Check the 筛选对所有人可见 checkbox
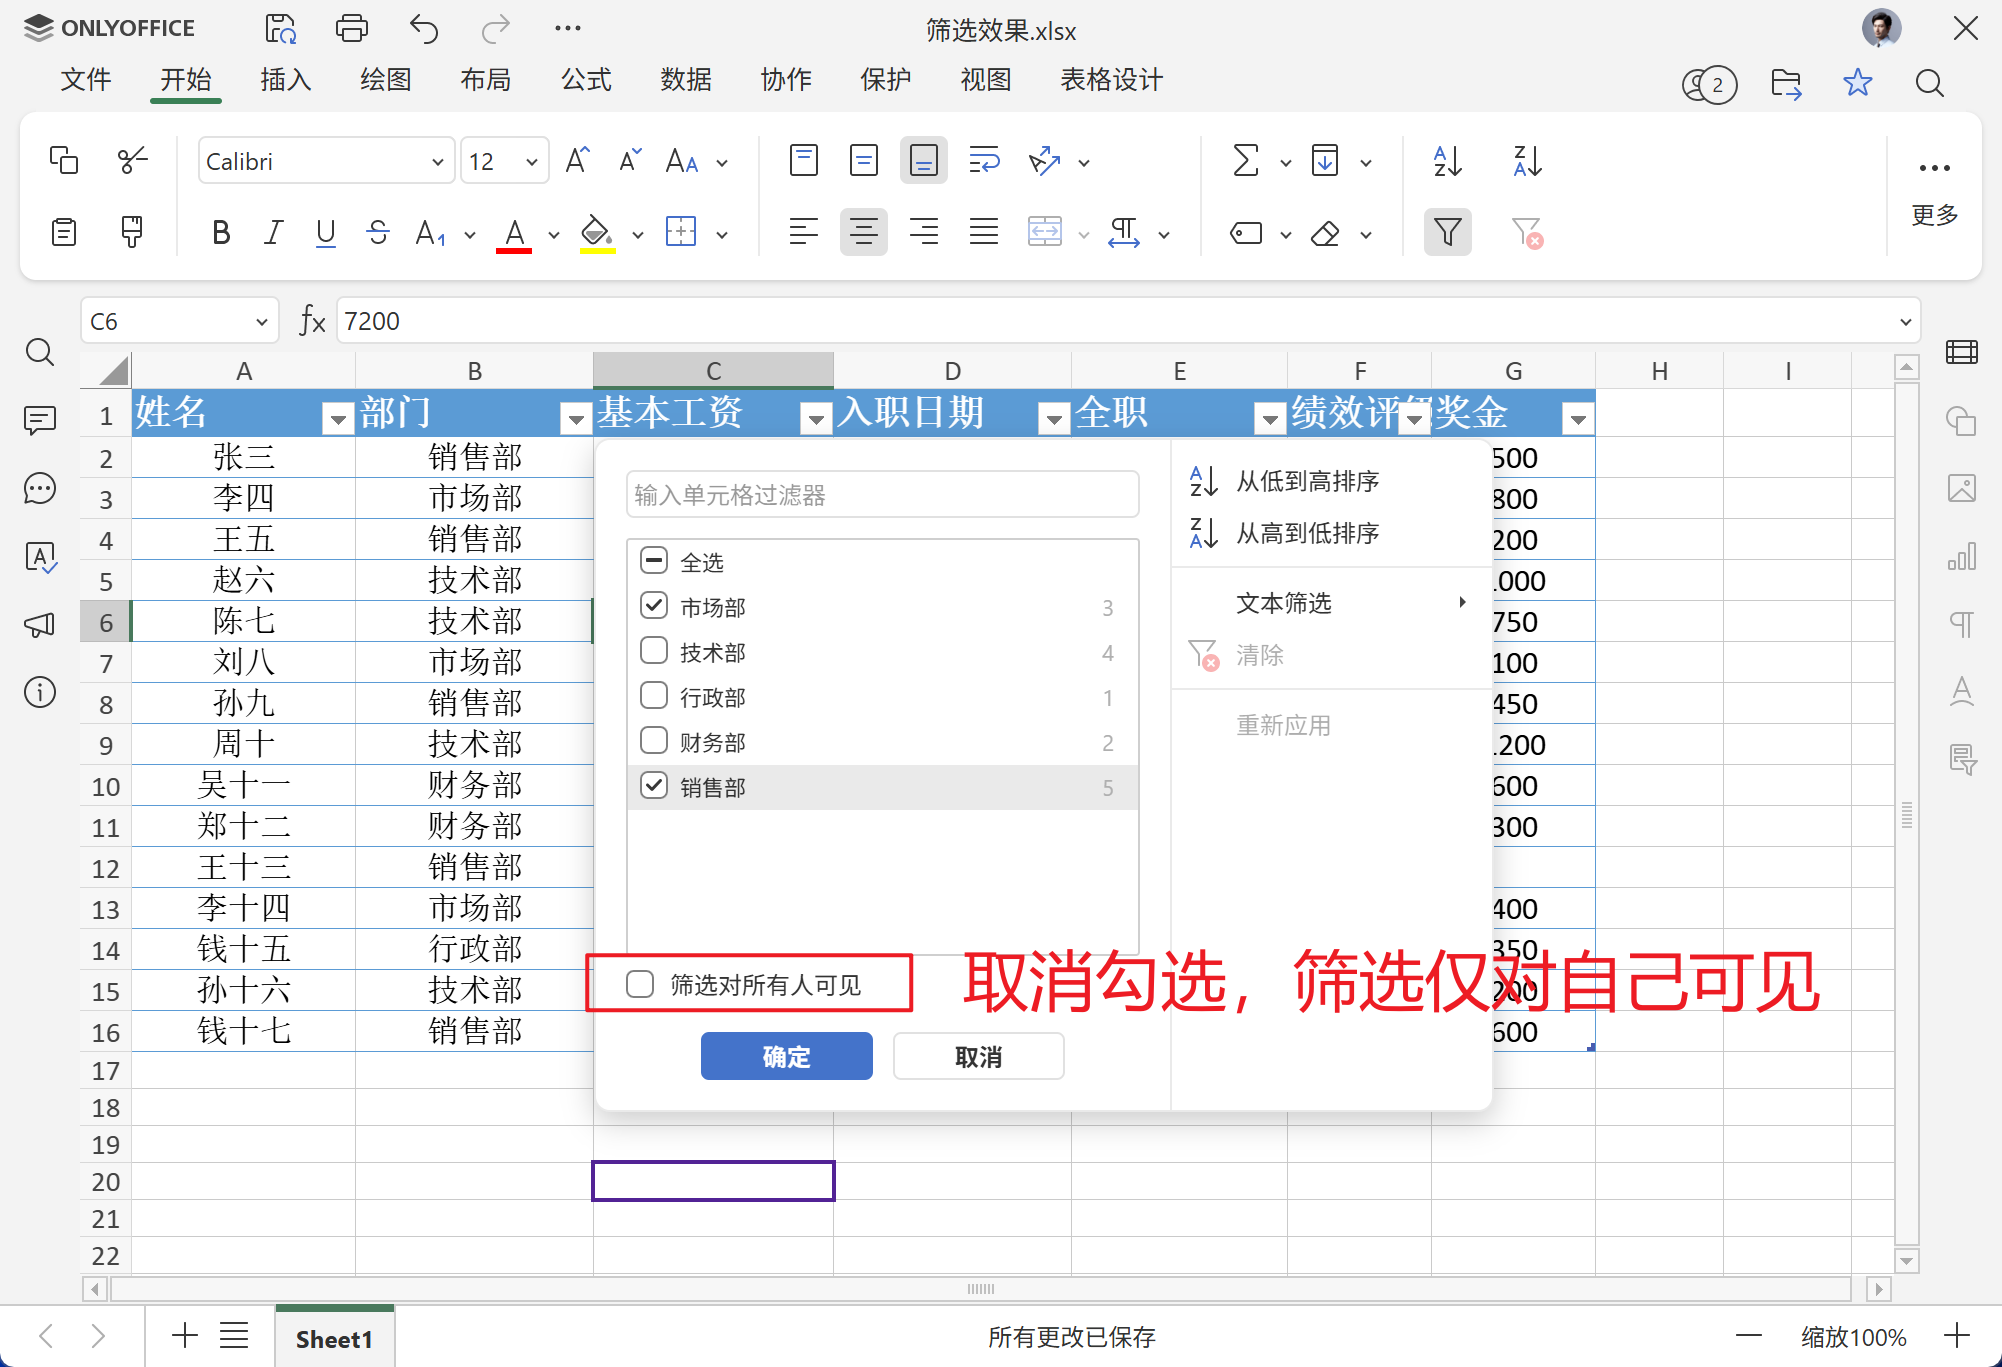 click(639, 984)
